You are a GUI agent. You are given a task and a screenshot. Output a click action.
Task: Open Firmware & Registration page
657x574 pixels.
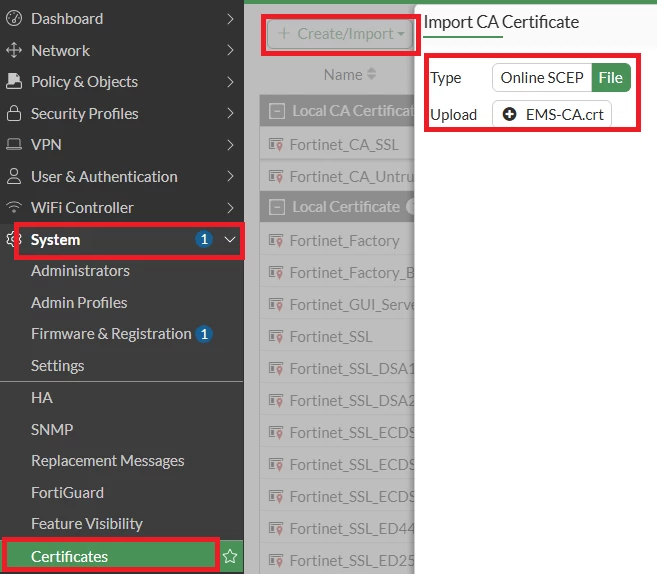click(111, 334)
